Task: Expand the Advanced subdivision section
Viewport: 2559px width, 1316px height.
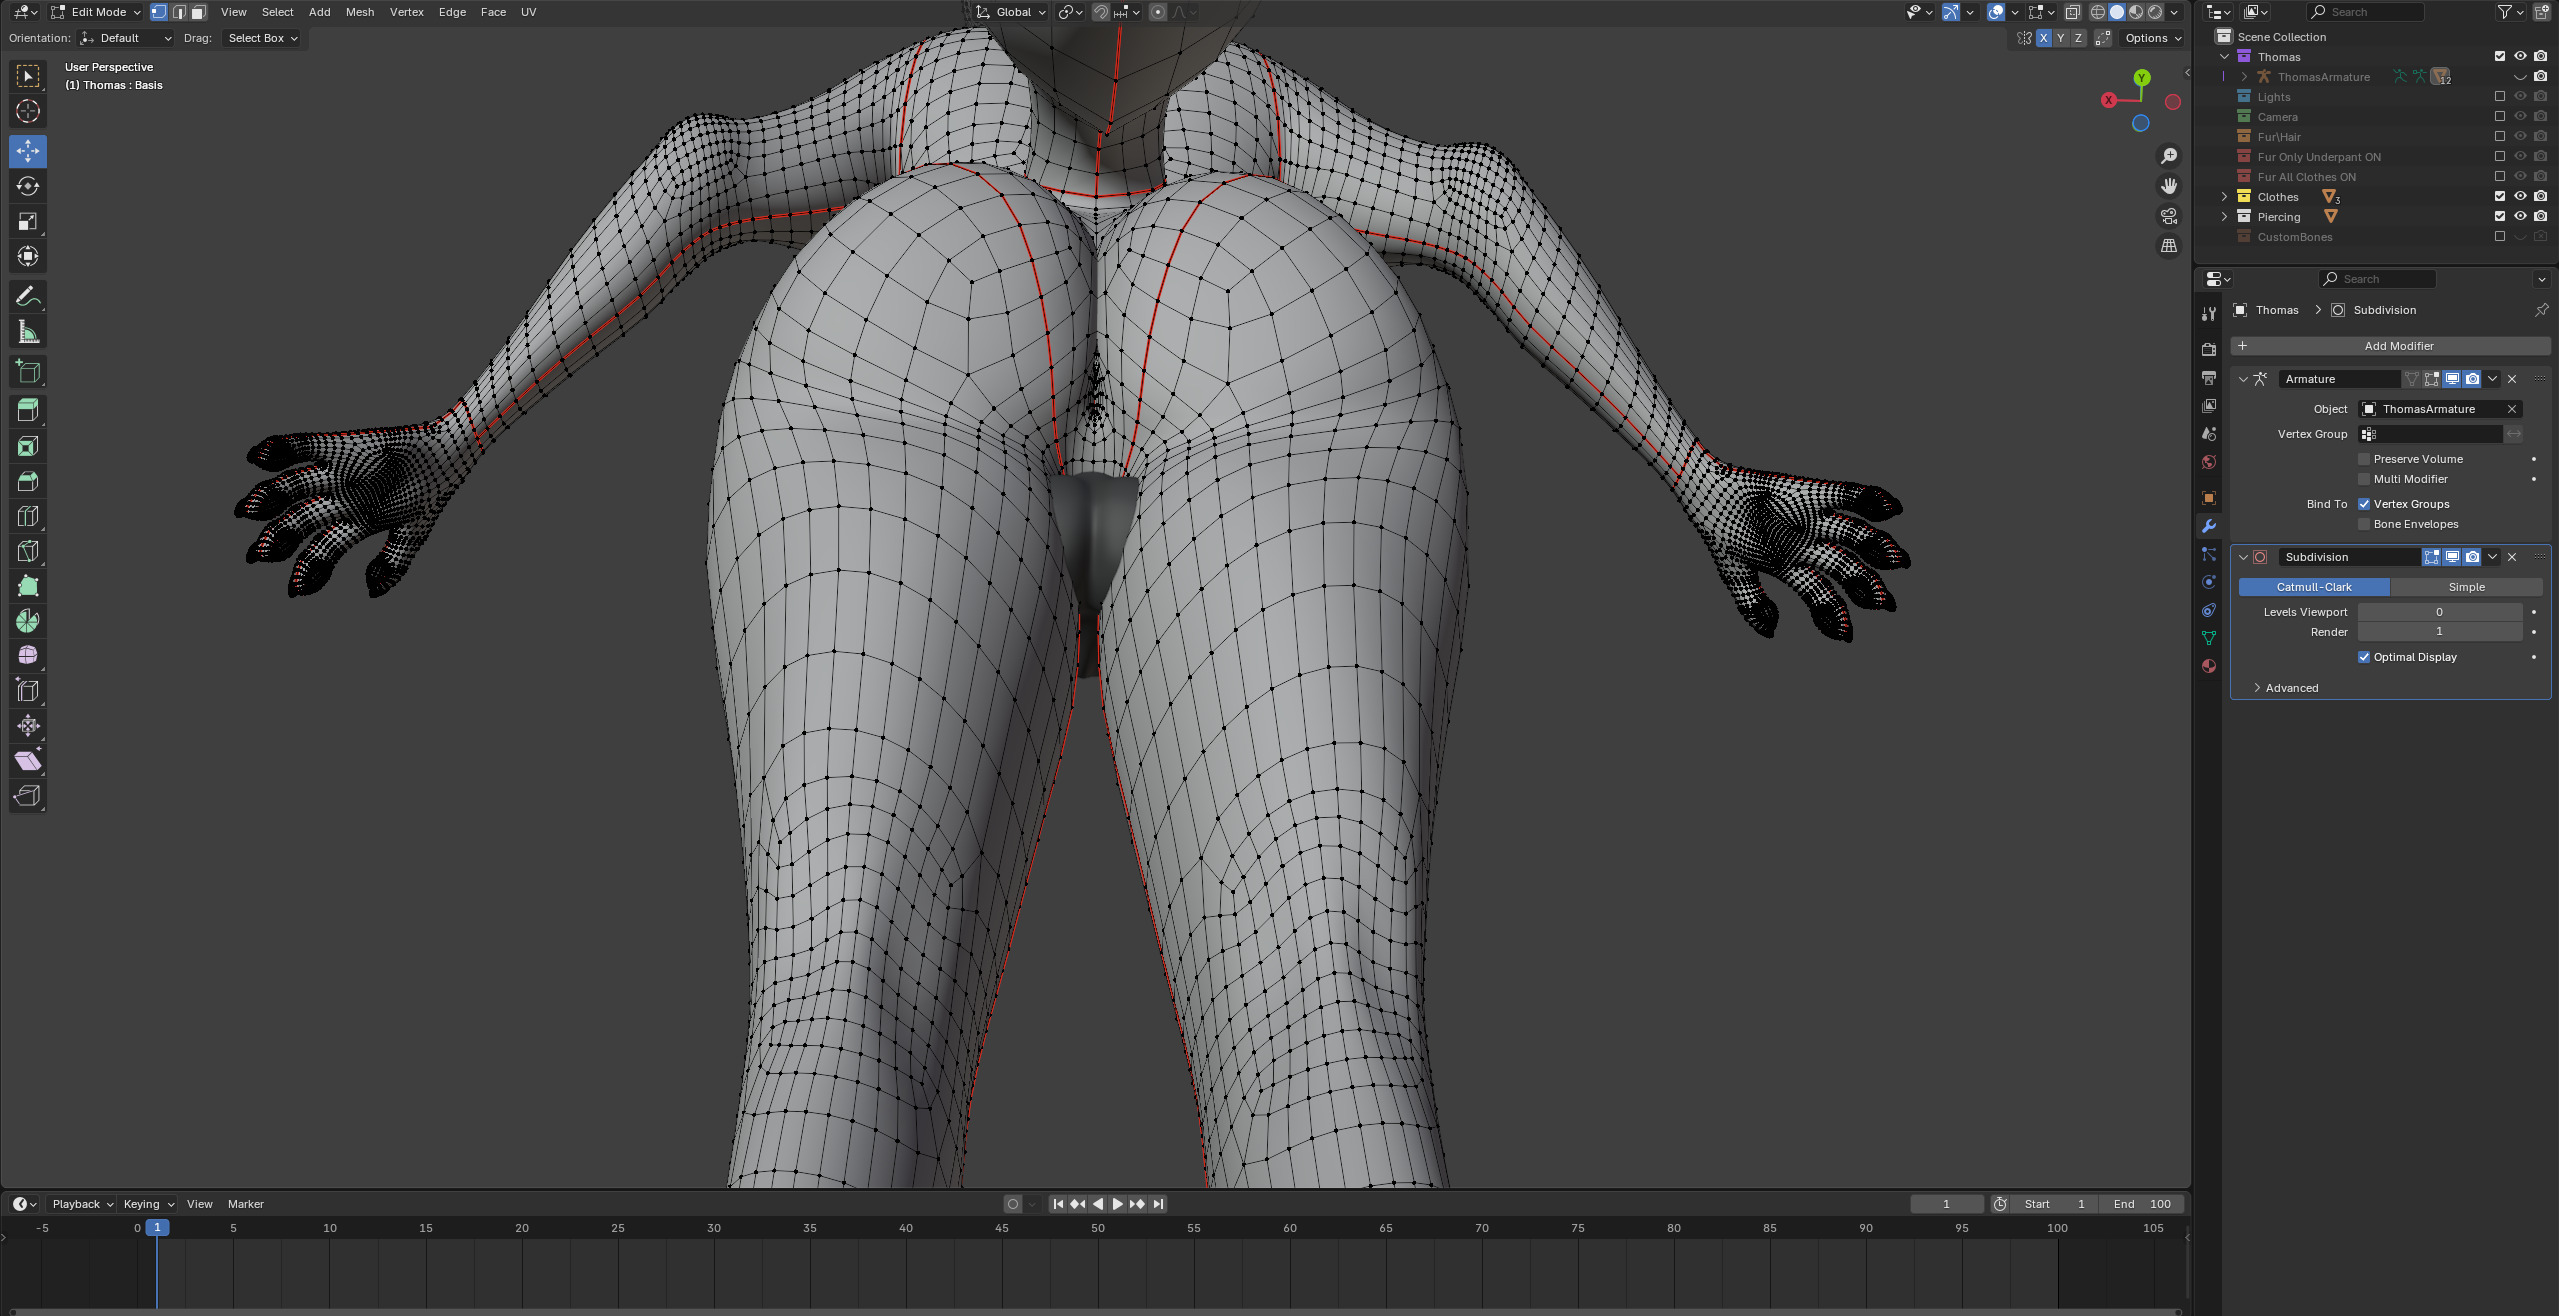Action: tap(2290, 688)
